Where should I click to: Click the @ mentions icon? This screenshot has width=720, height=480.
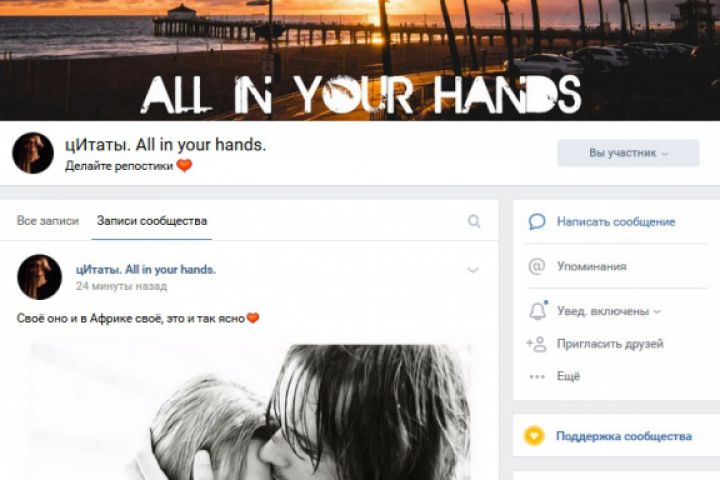click(x=537, y=266)
